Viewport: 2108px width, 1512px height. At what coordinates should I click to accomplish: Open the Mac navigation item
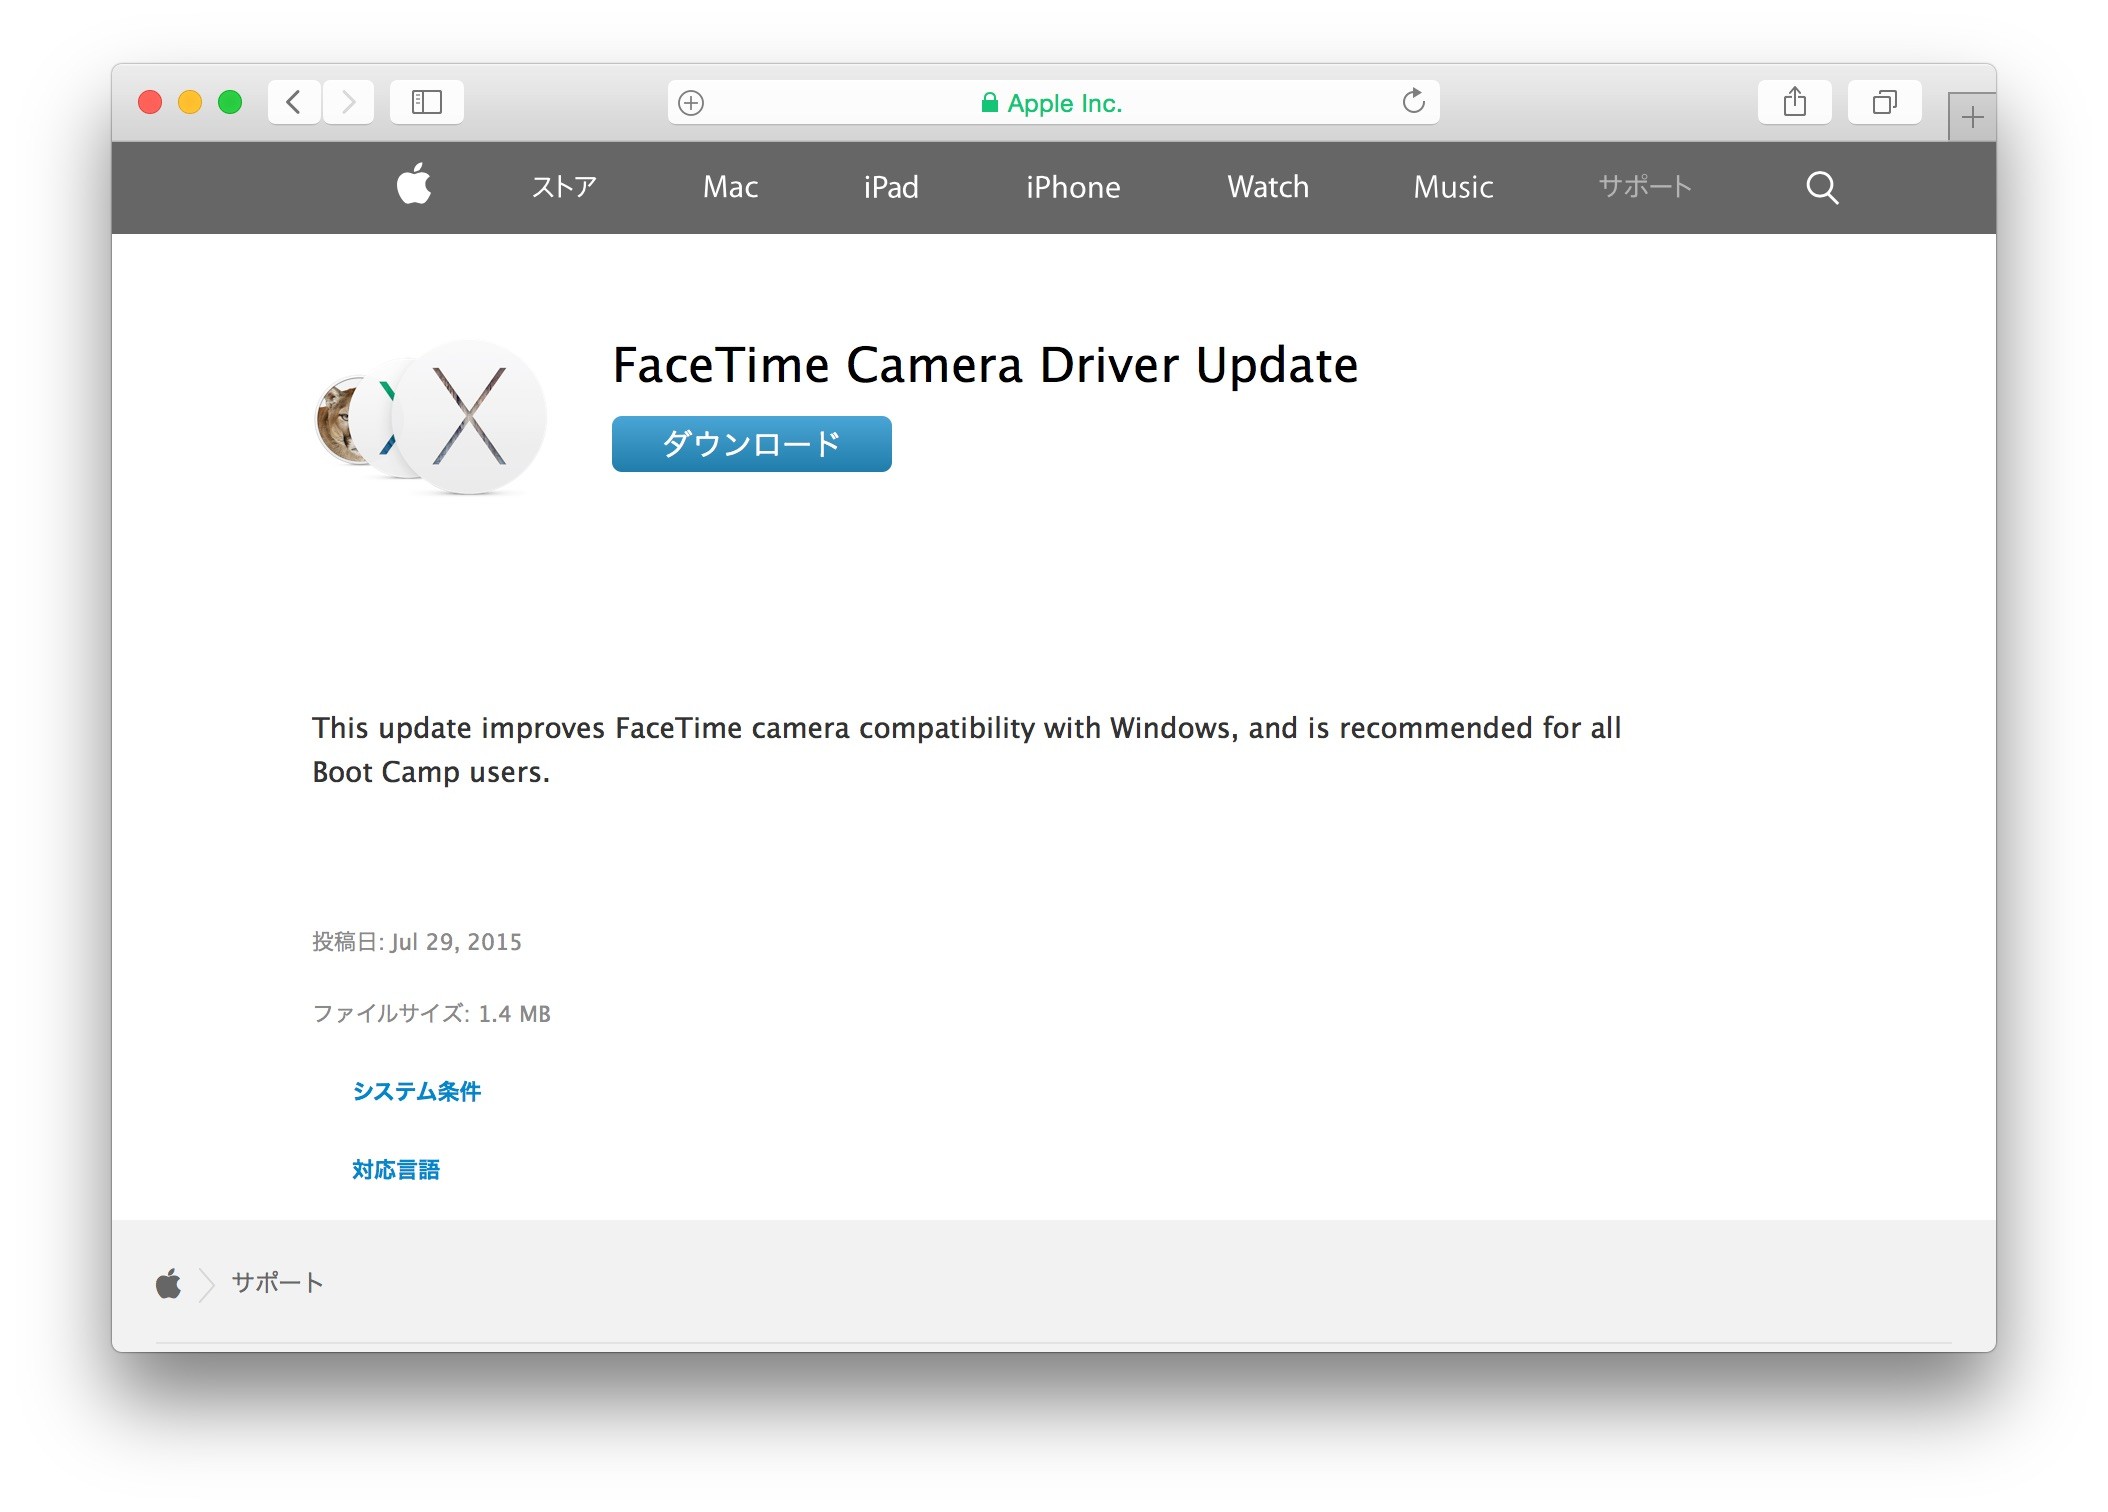(730, 187)
